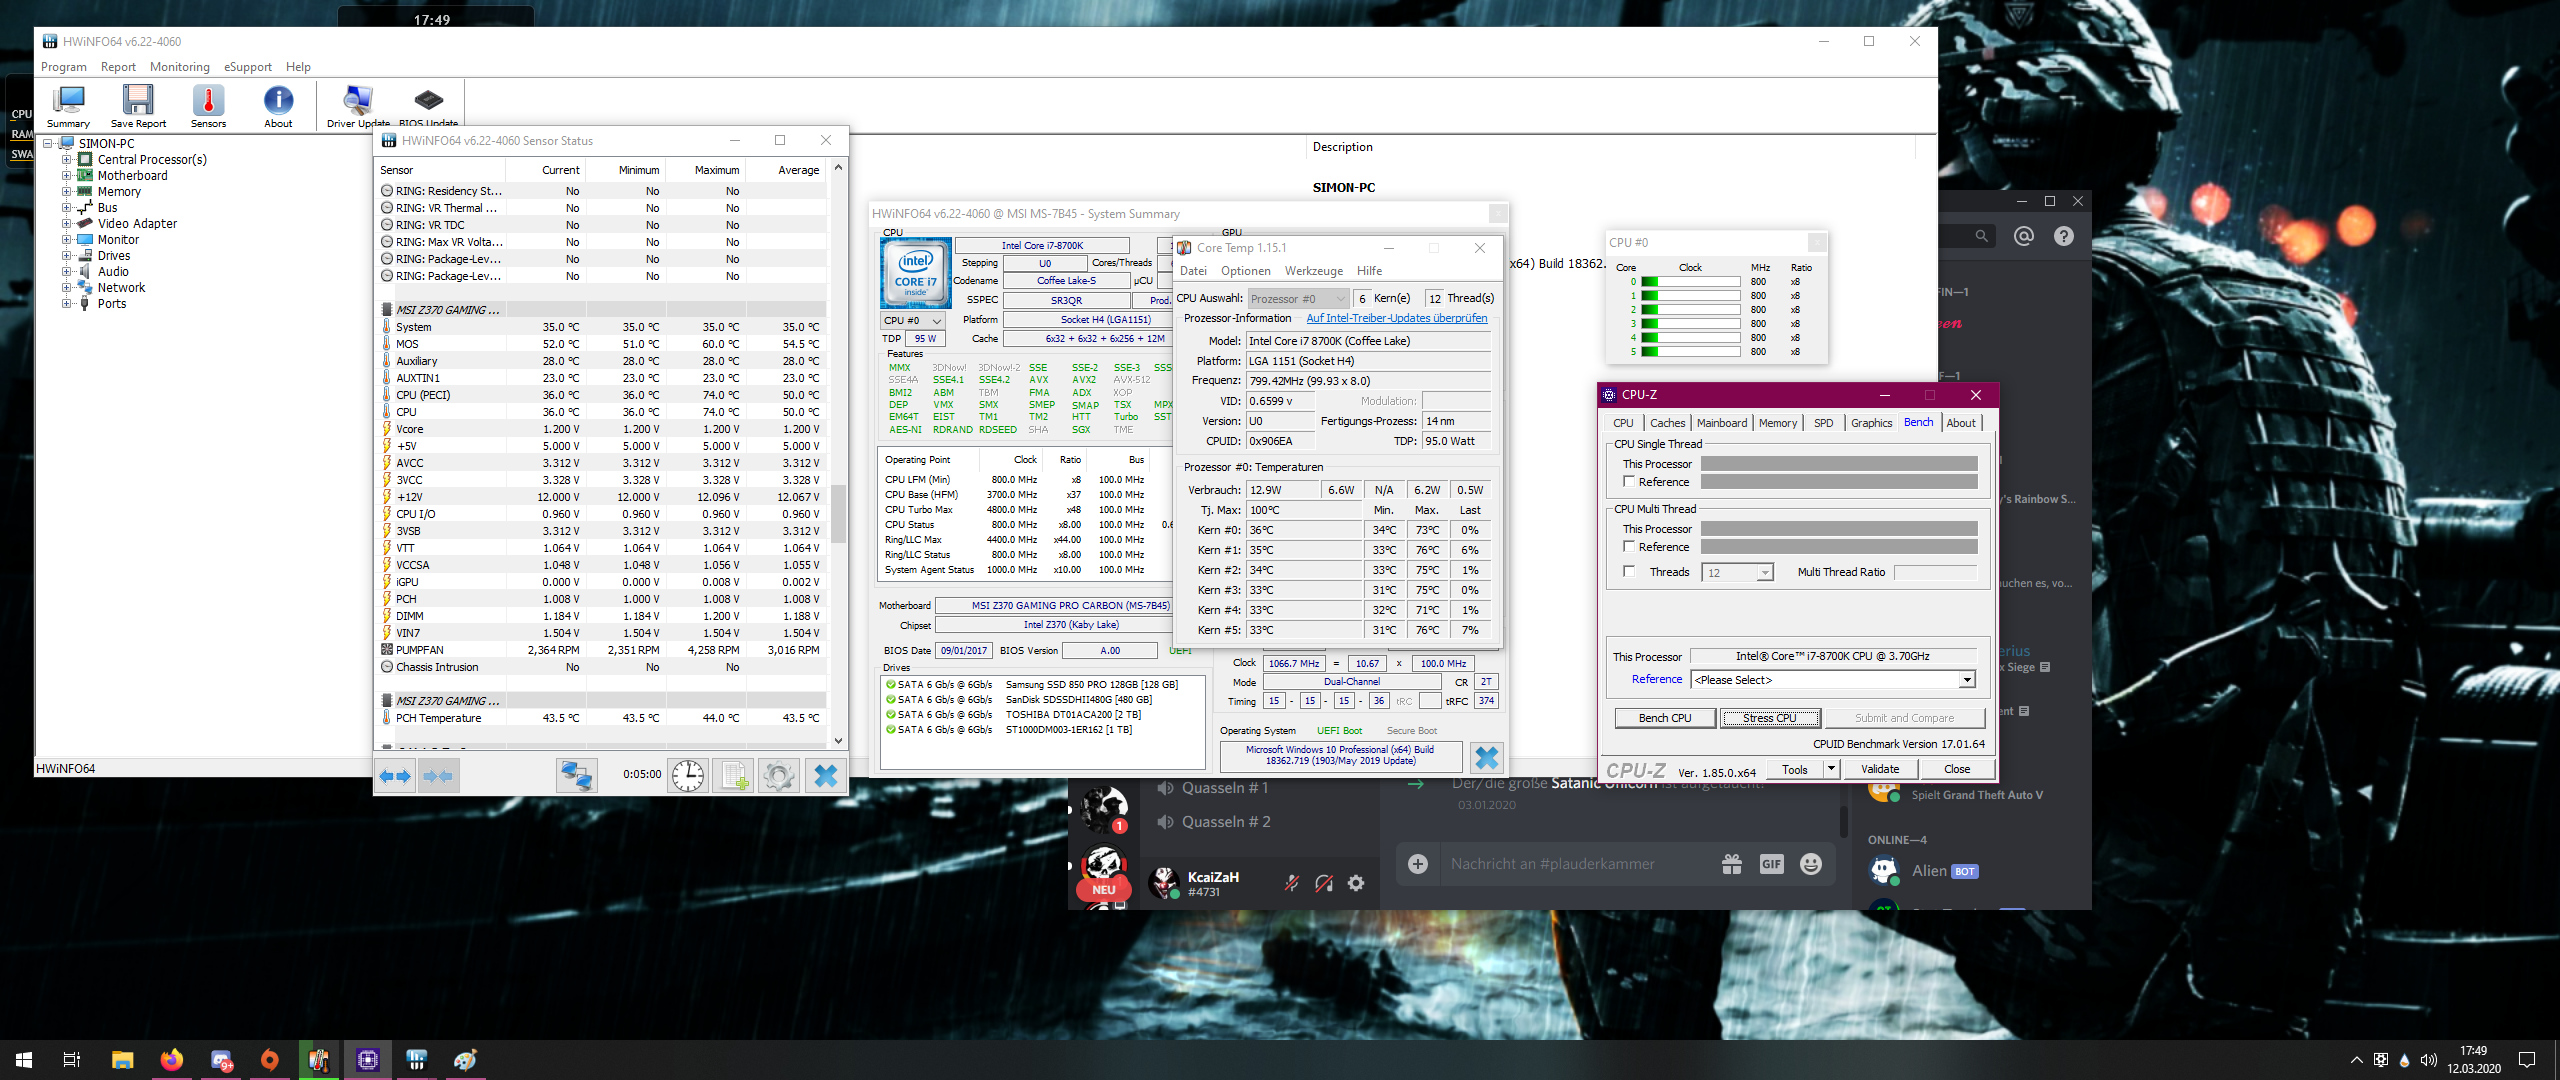The height and width of the screenshot is (1080, 2560).
Task: Click expand-columns arrows button in Sensor Status
Action: (396, 776)
